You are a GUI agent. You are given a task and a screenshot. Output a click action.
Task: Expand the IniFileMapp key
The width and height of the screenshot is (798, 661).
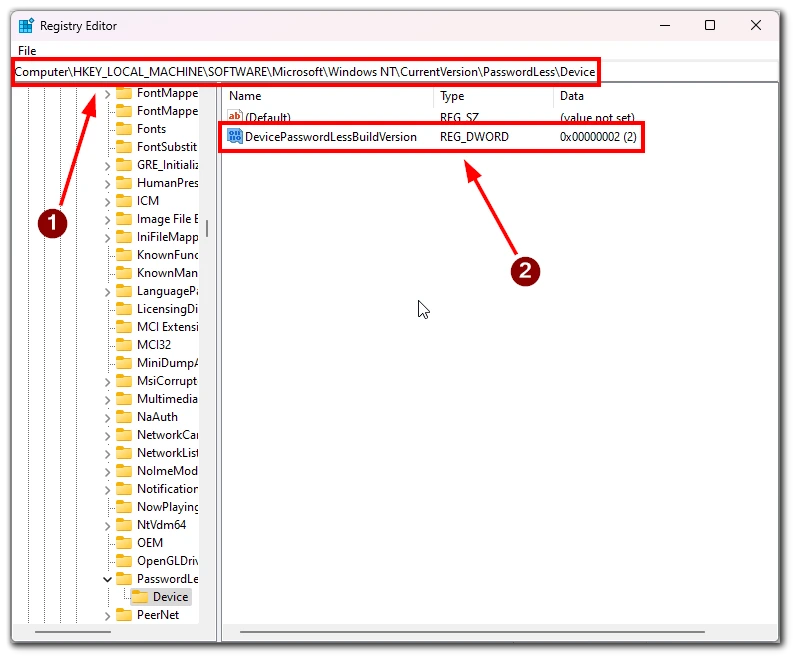click(x=107, y=238)
